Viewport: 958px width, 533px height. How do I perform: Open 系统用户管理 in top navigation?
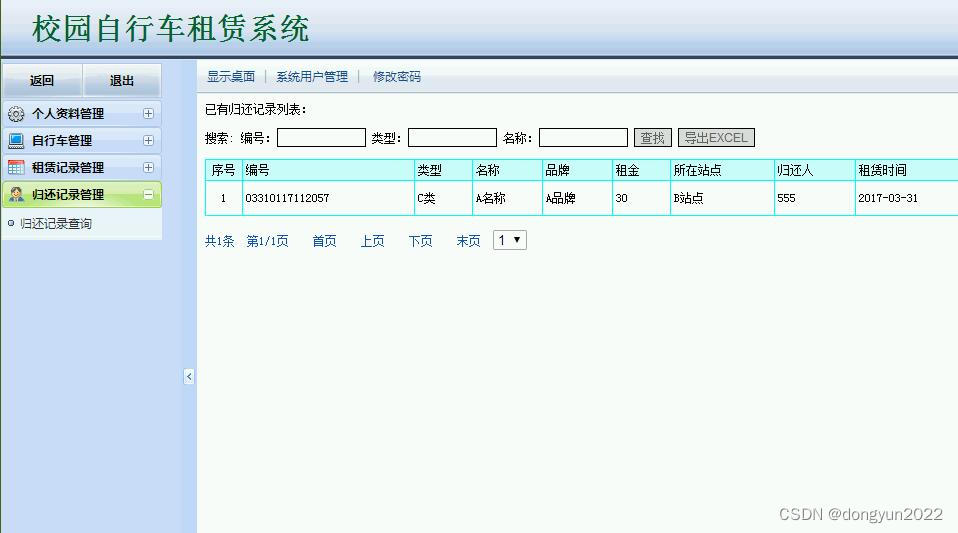pyautogui.click(x=312, y=76)
